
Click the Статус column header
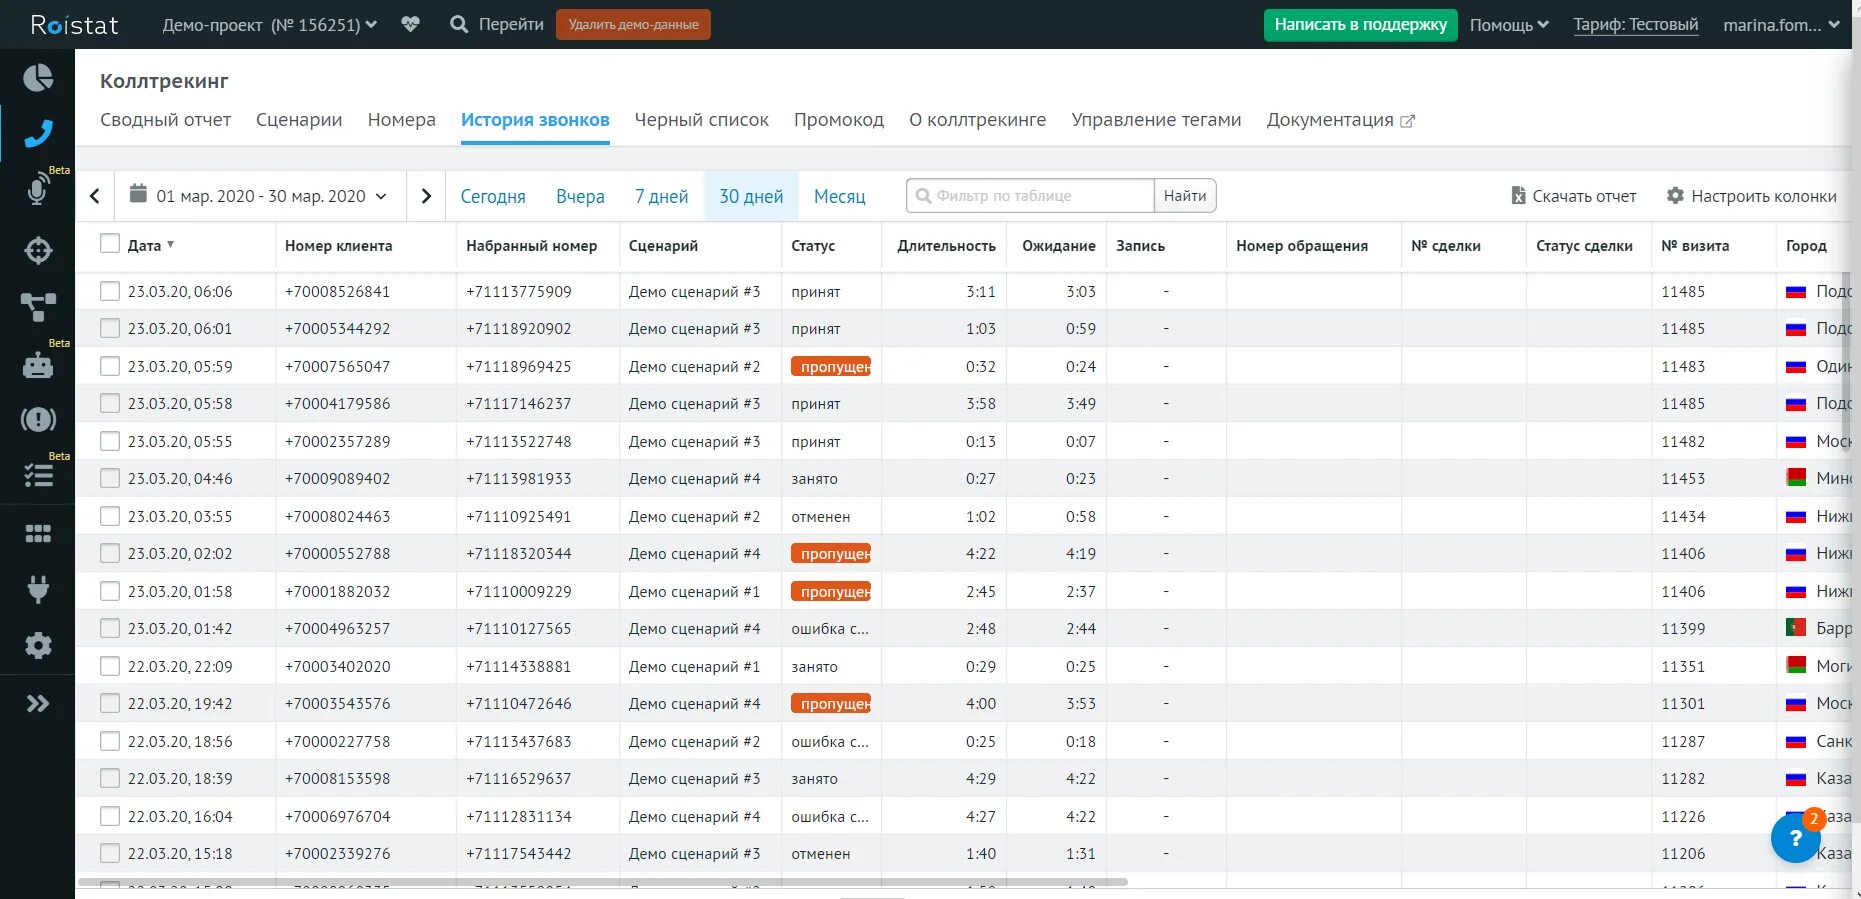[x=813, y=245]
